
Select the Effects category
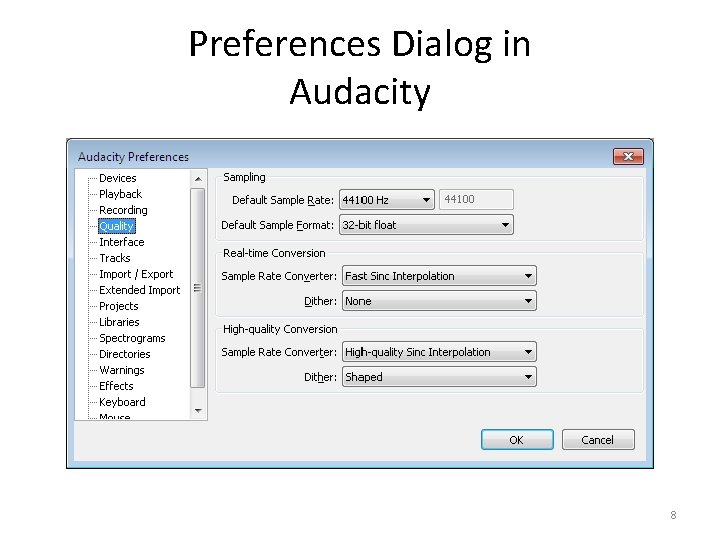(x=116, y=386)
